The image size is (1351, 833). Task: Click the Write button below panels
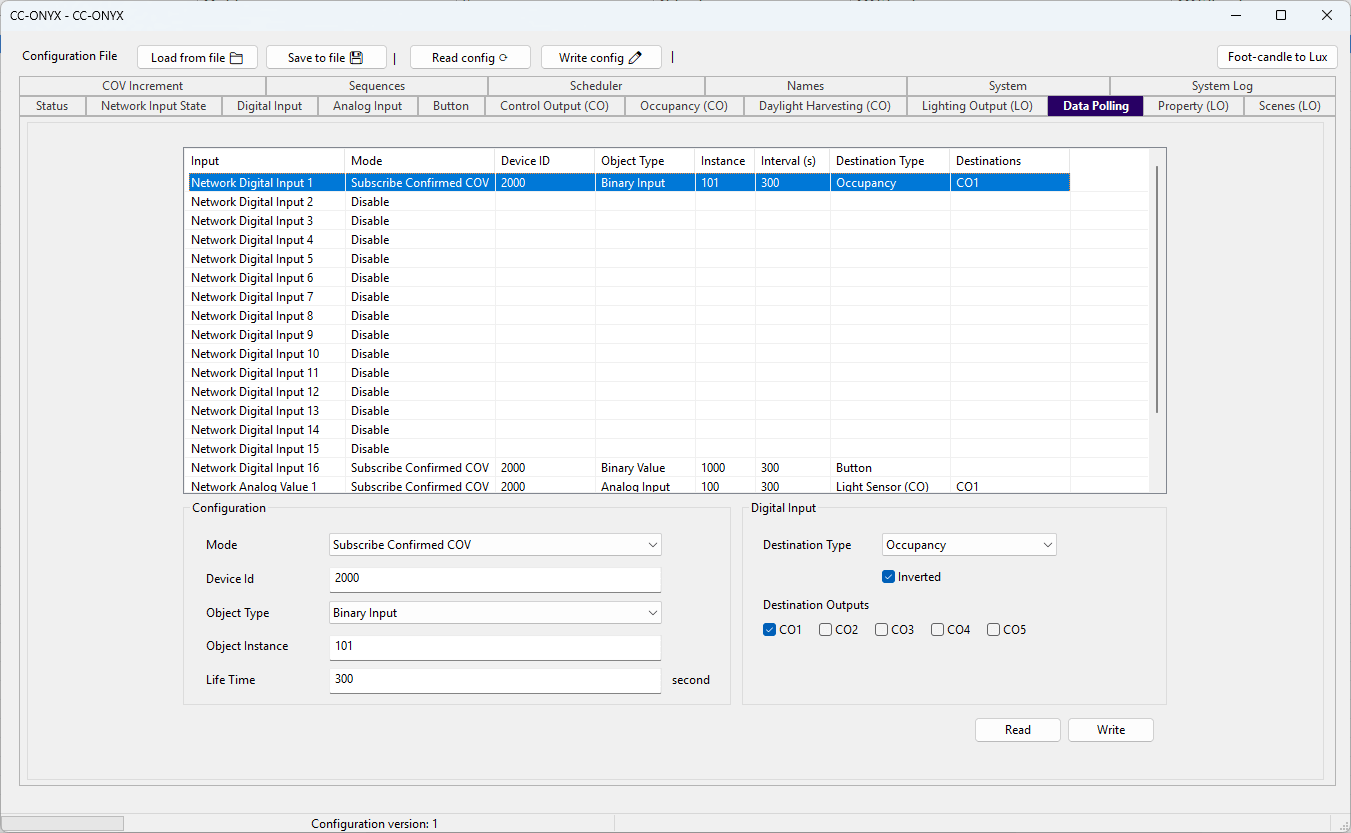[1111, 730]
